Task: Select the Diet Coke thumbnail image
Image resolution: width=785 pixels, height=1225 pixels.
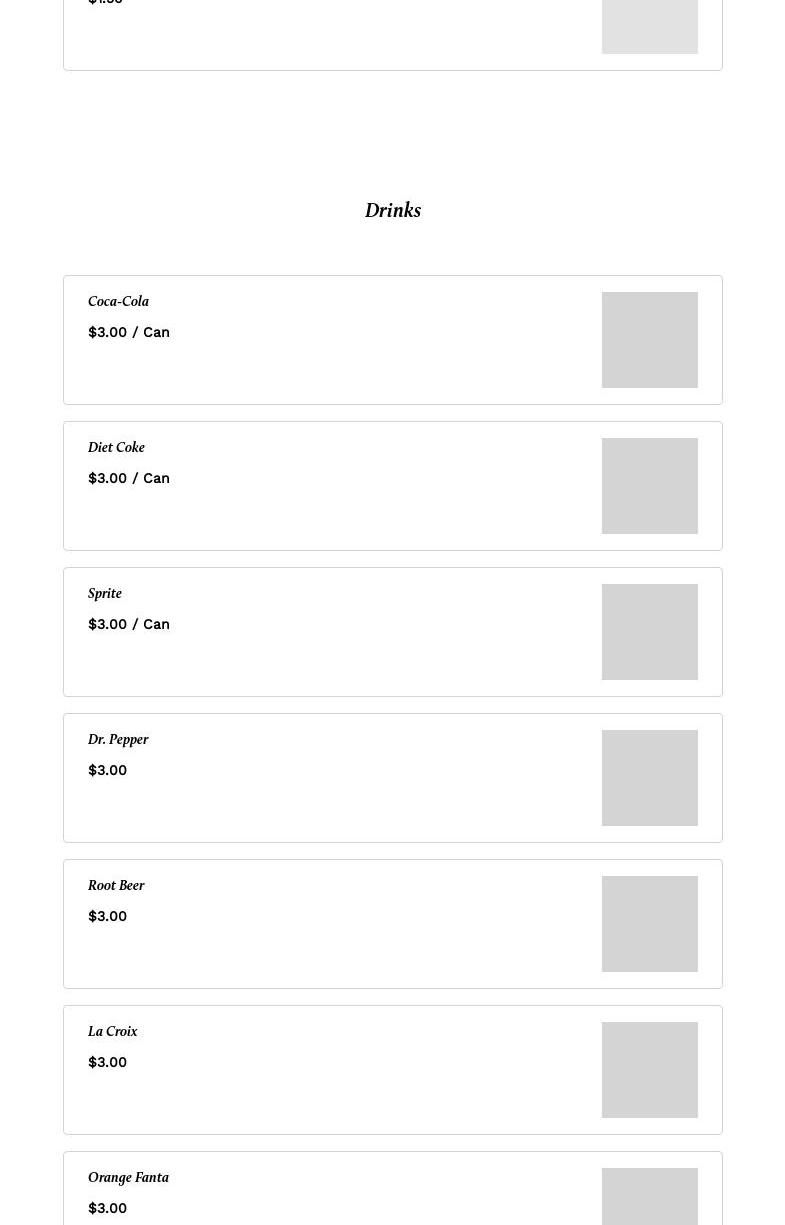Action: pyautogui.click(x=649, y=486)
